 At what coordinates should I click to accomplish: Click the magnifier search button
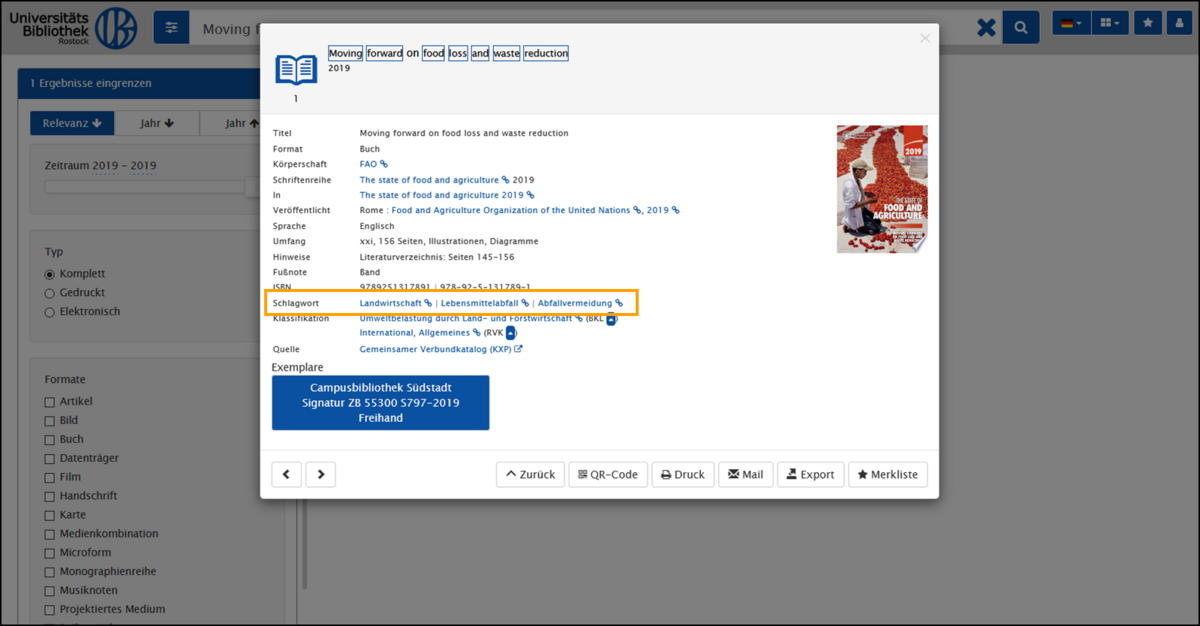[x=1021, y=28]
